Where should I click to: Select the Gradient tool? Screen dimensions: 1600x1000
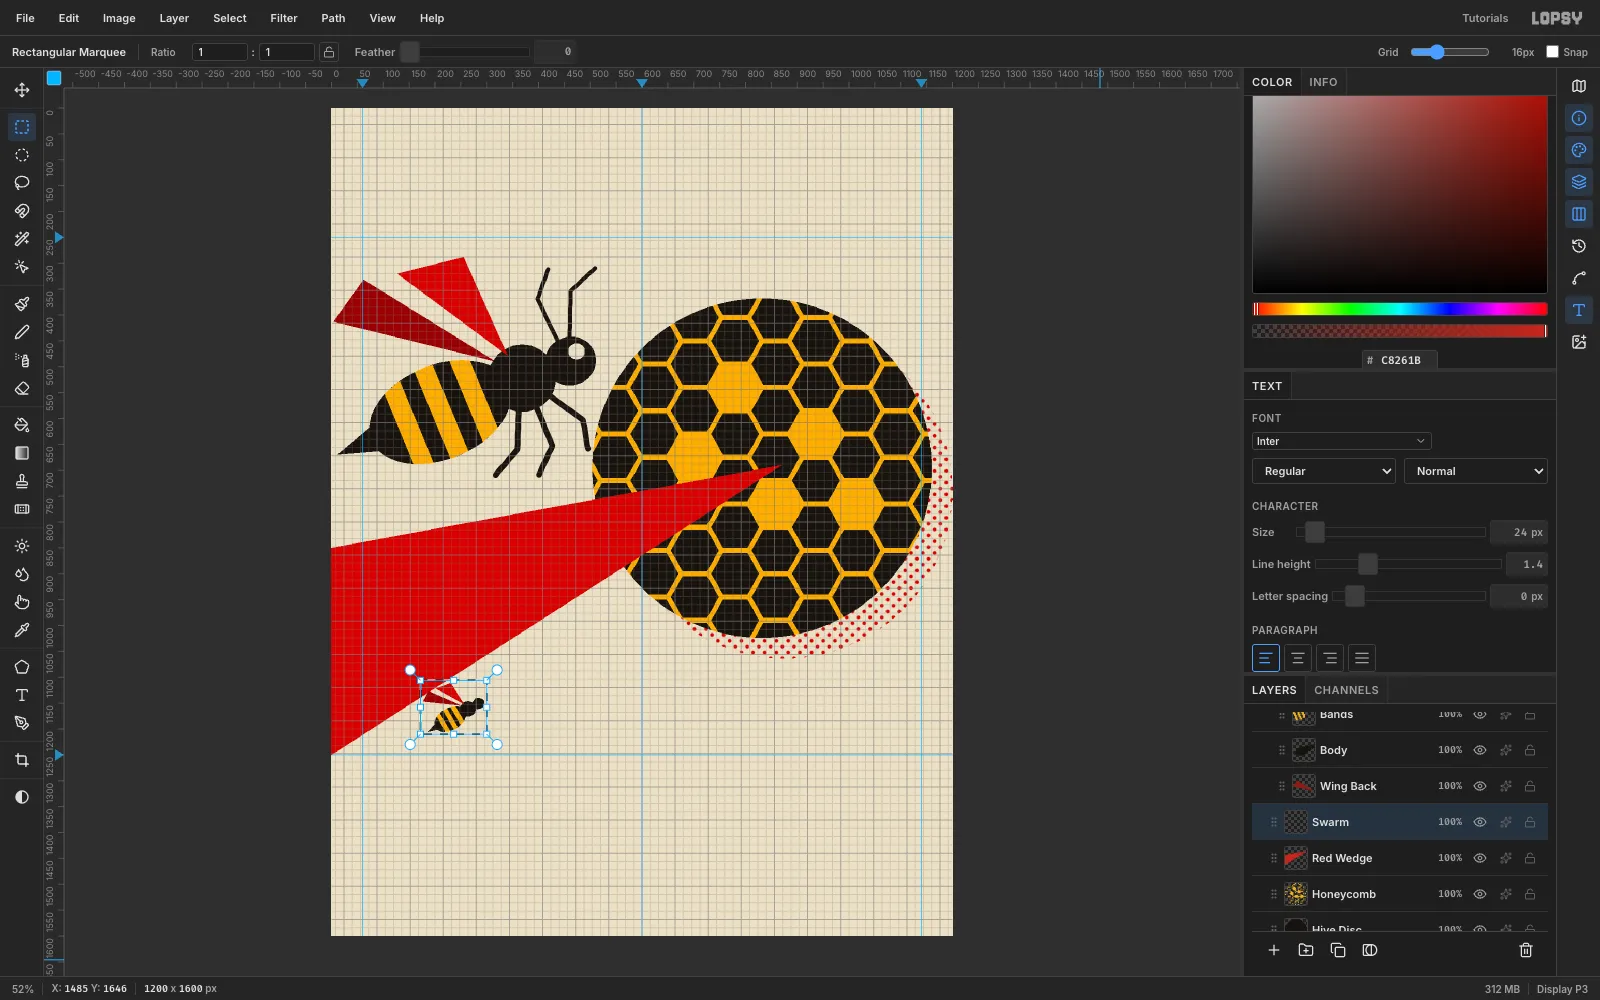tap(22, 453)
